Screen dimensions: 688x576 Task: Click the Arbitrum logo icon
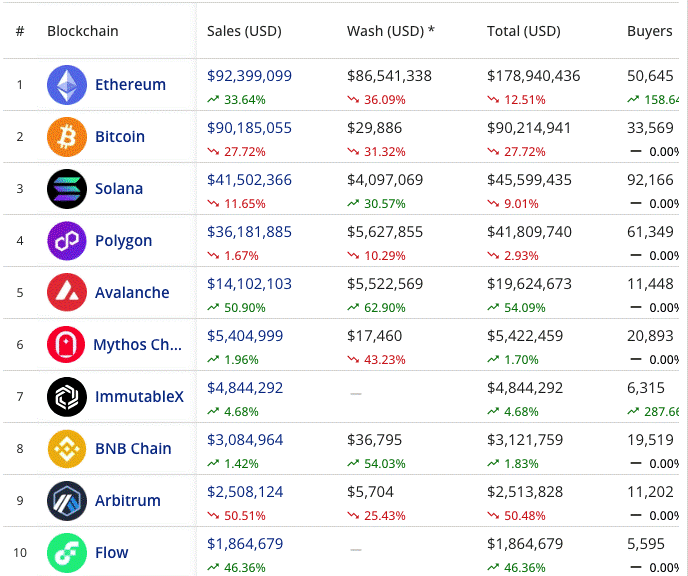click(67, 501)
